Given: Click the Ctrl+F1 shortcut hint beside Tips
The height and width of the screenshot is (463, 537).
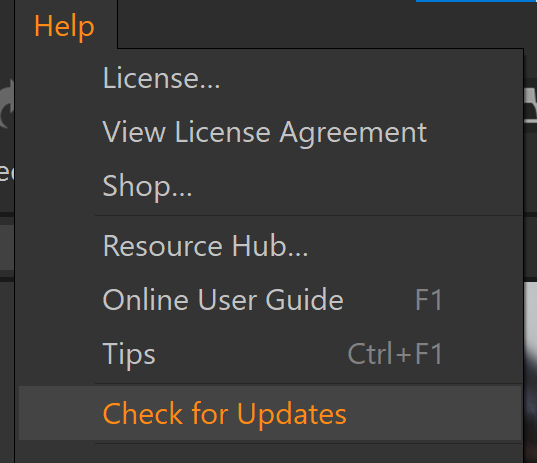Looking at the screenshot, I should pos(395,353).
